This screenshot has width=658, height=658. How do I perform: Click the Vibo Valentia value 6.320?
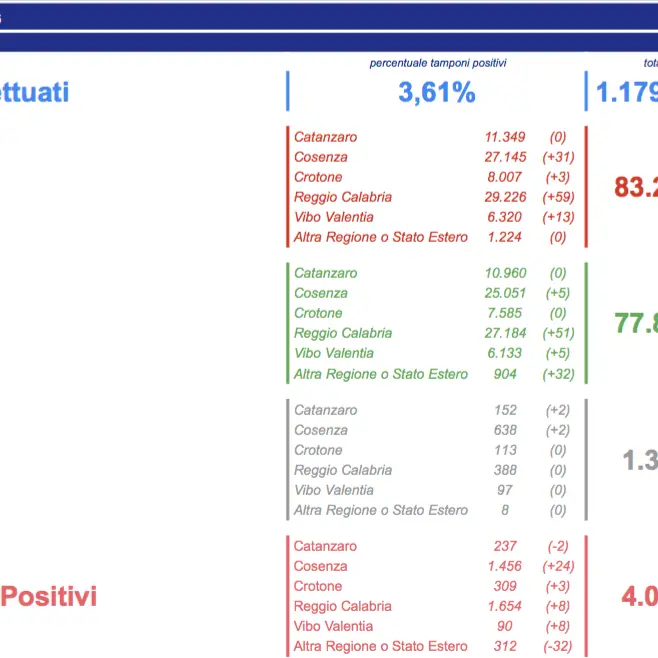click(x=505, y=217)
